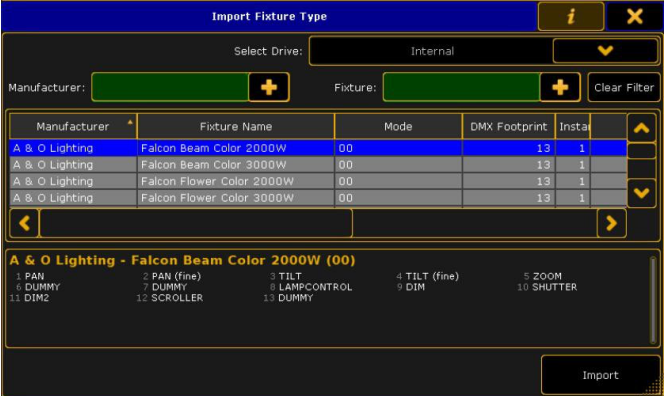This screenshot has height=396, width=664.
Task: Click the right arrow of the horizontal scrollbar
Action: click(611, 223)
